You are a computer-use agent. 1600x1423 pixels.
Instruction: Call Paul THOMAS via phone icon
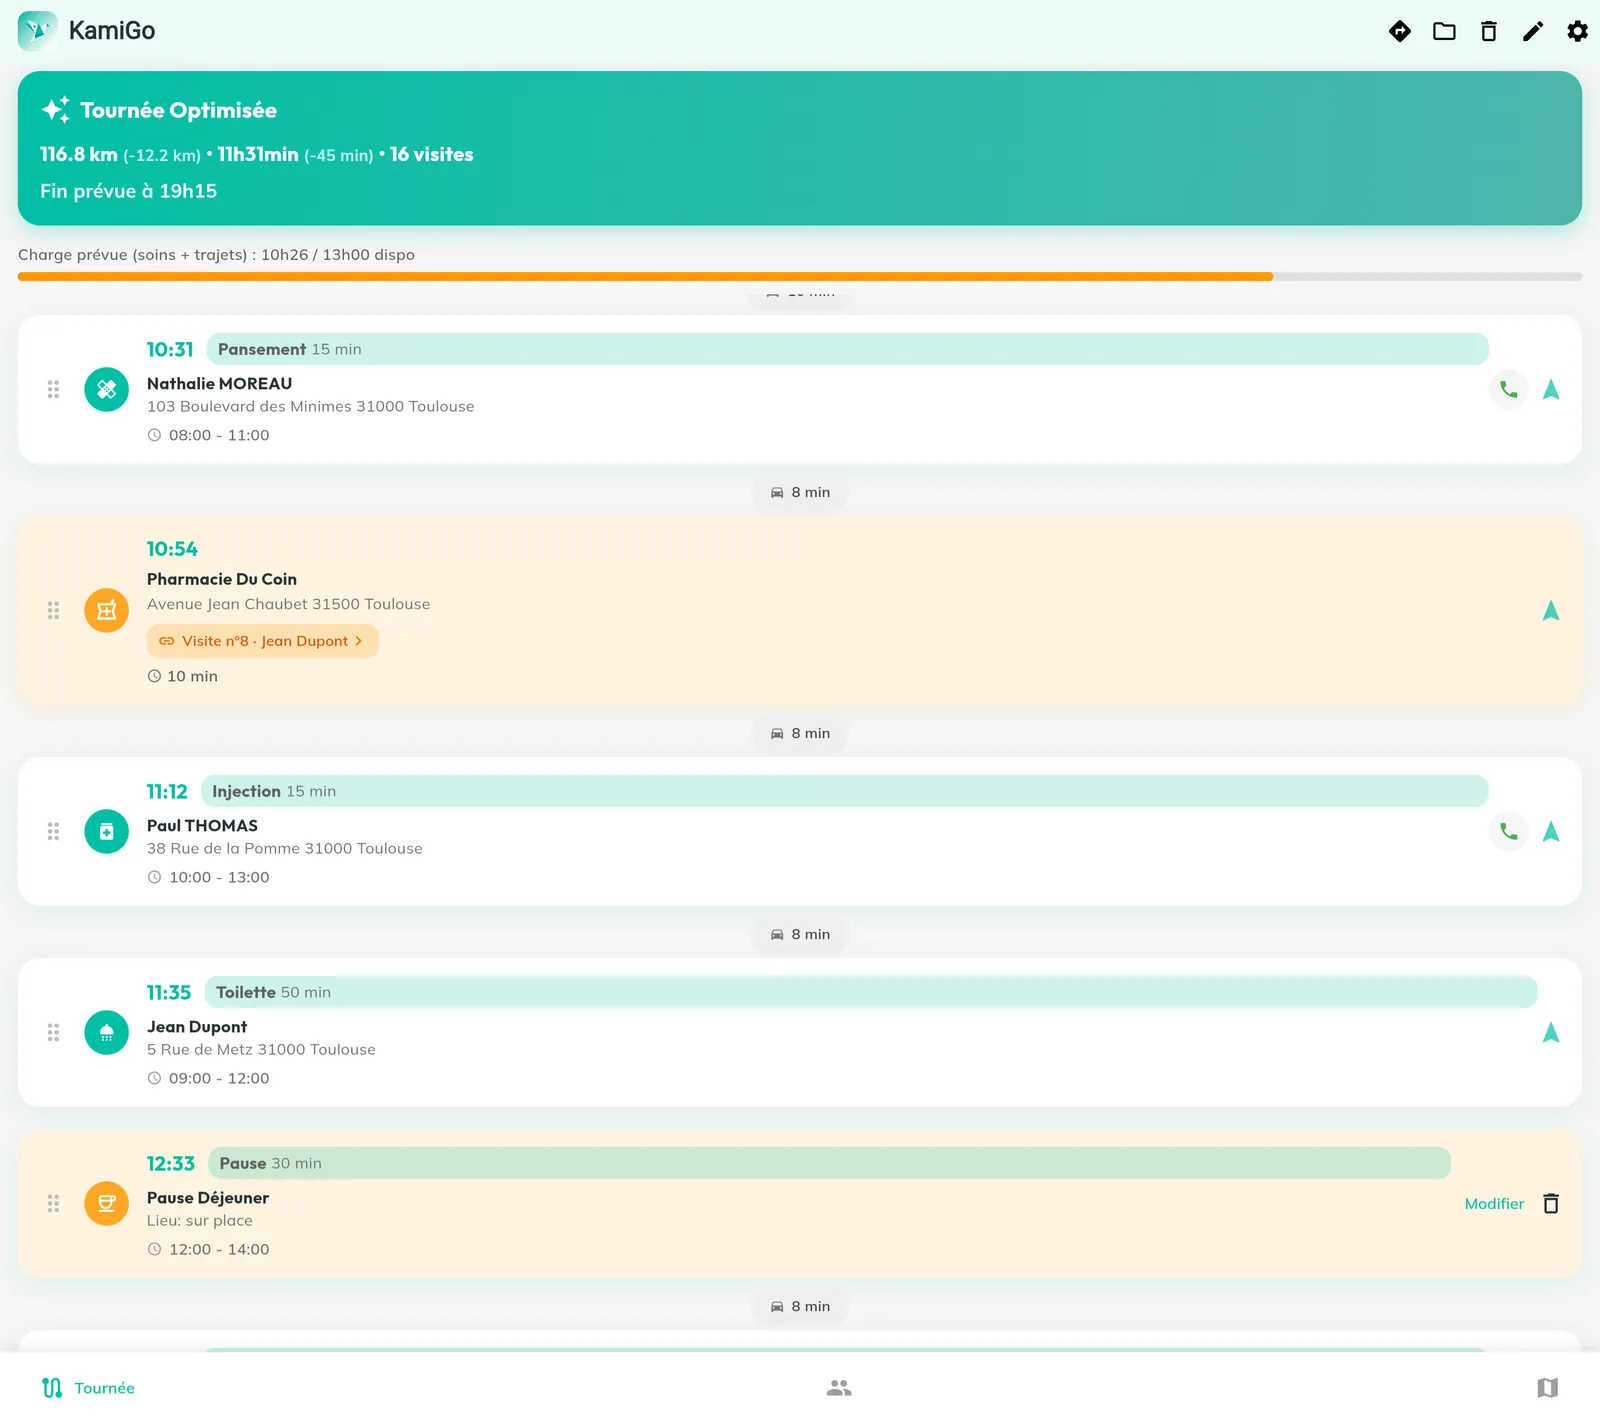[1509, 832]
